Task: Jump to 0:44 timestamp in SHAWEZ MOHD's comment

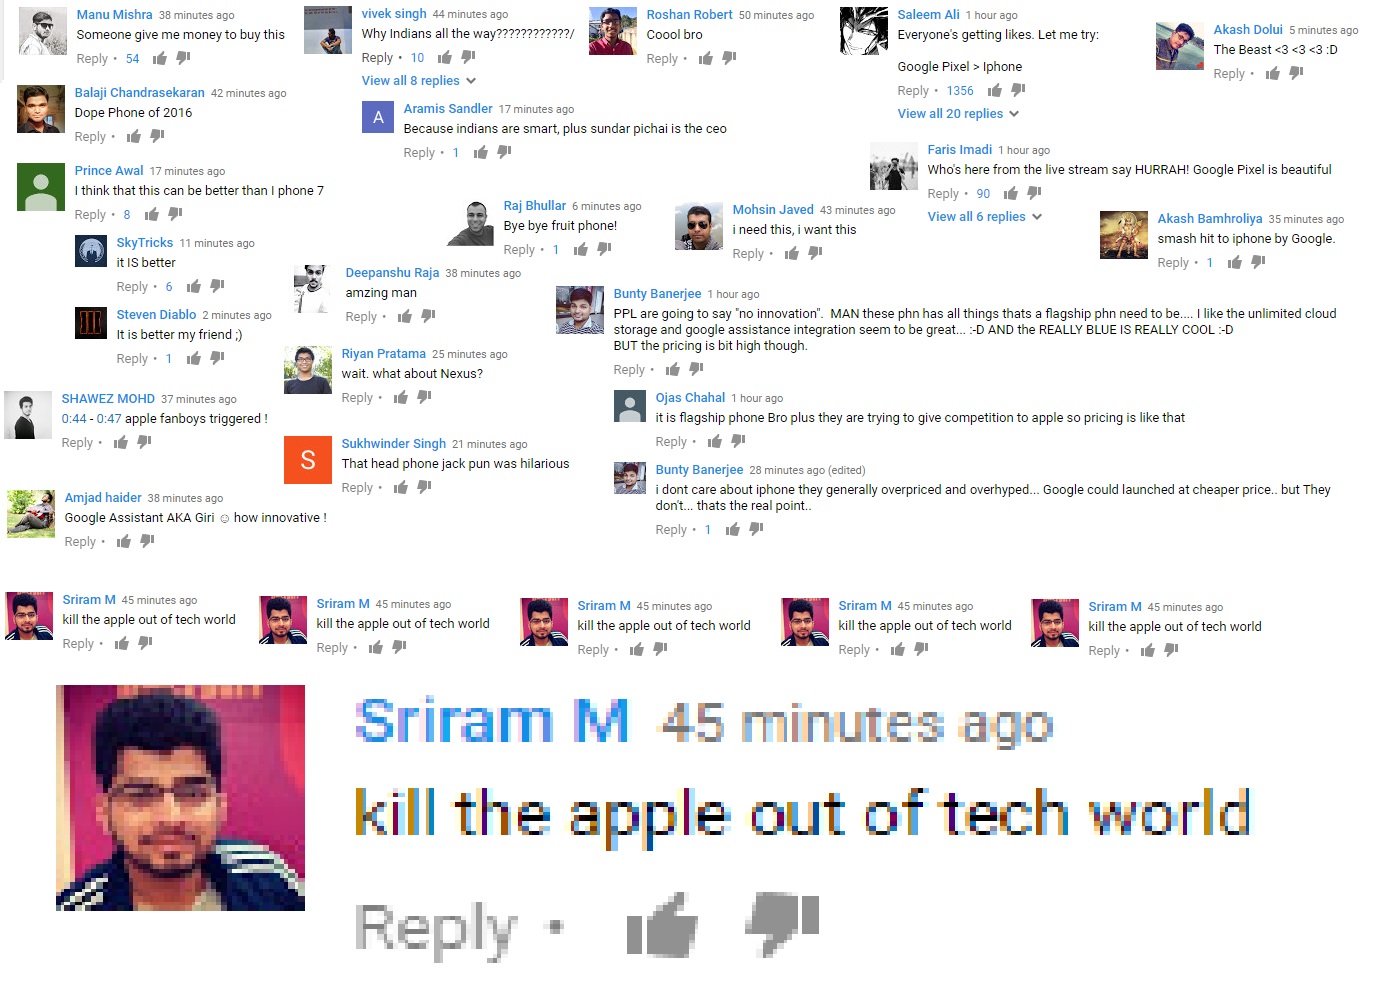Action: [74, 419]
